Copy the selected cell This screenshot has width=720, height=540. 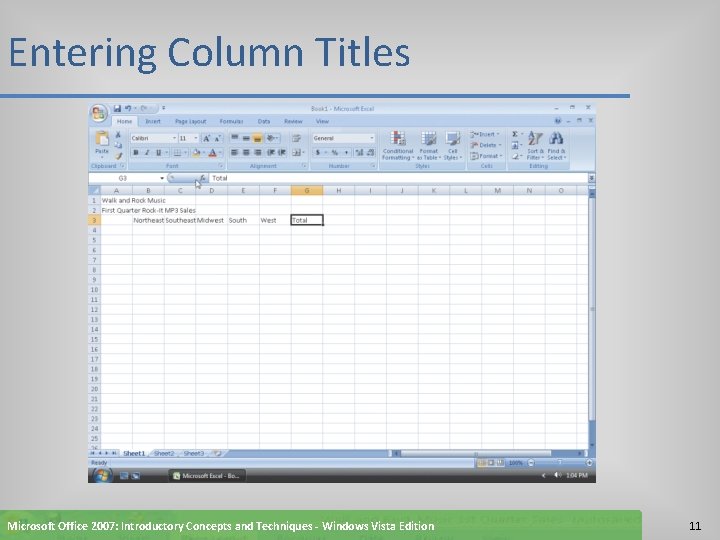118,145
